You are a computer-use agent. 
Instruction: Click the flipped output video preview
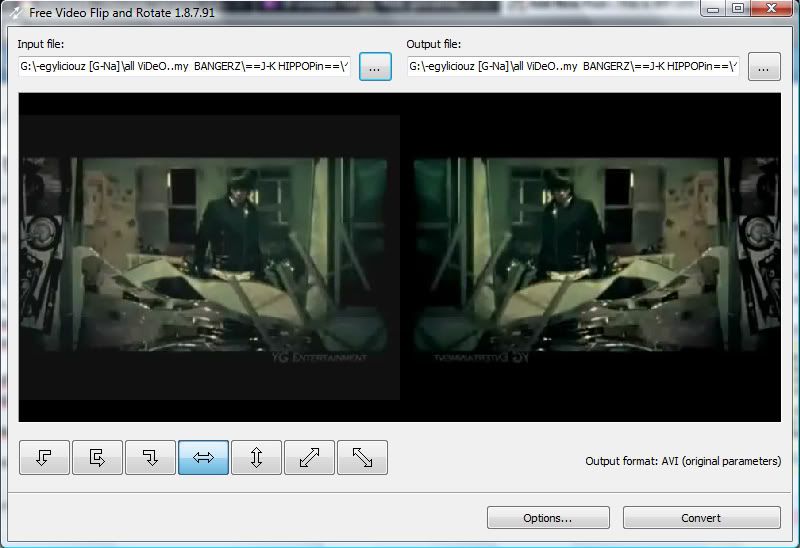[590, 257]
